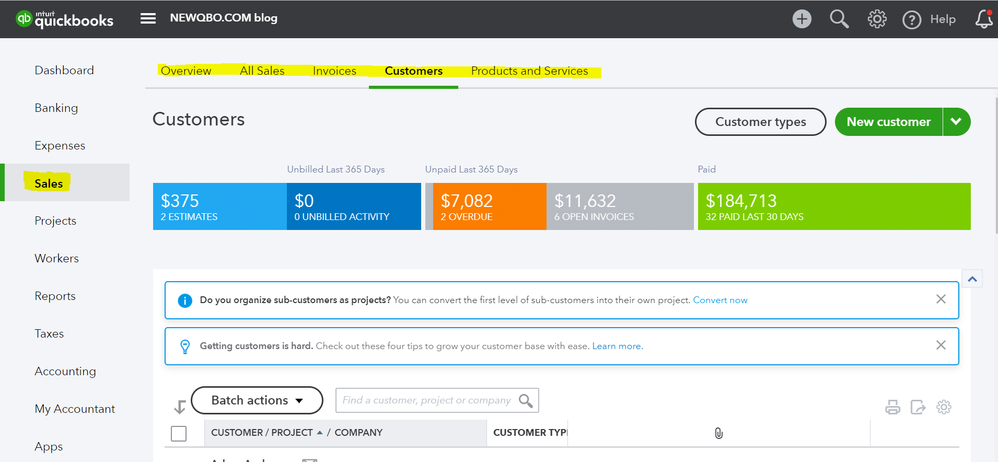Dismiss the Getting customers is hard tip

pyautogui.click(x=940, y=345)
